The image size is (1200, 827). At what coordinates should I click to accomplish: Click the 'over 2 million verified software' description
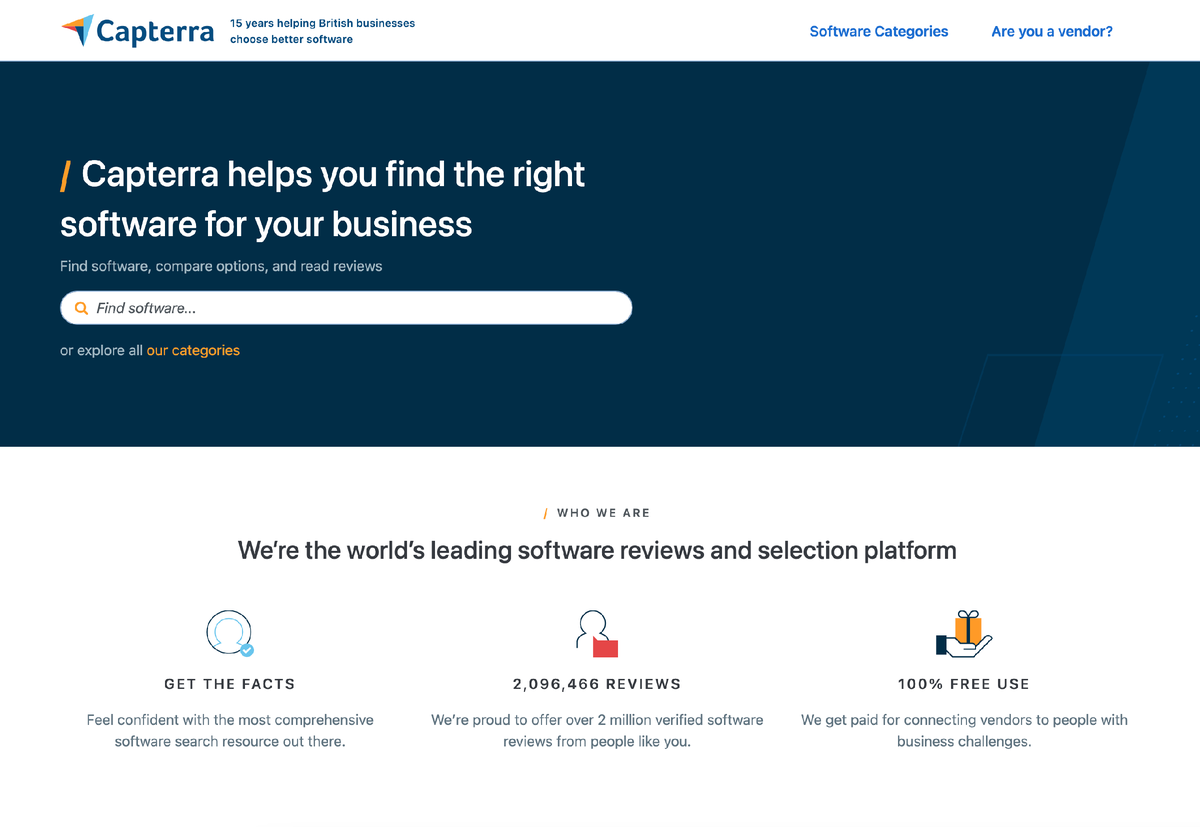coord(597,731)
